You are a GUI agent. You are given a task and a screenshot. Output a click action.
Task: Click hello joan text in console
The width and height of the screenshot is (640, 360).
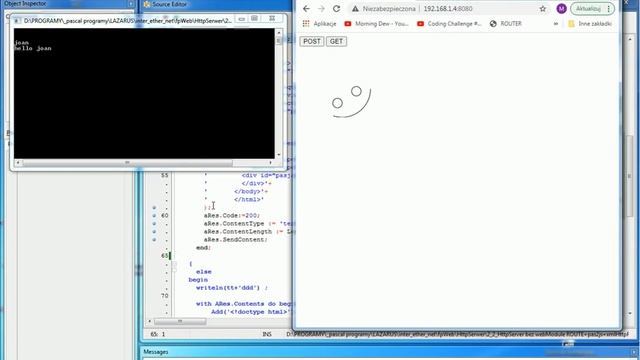pos(33,48)
